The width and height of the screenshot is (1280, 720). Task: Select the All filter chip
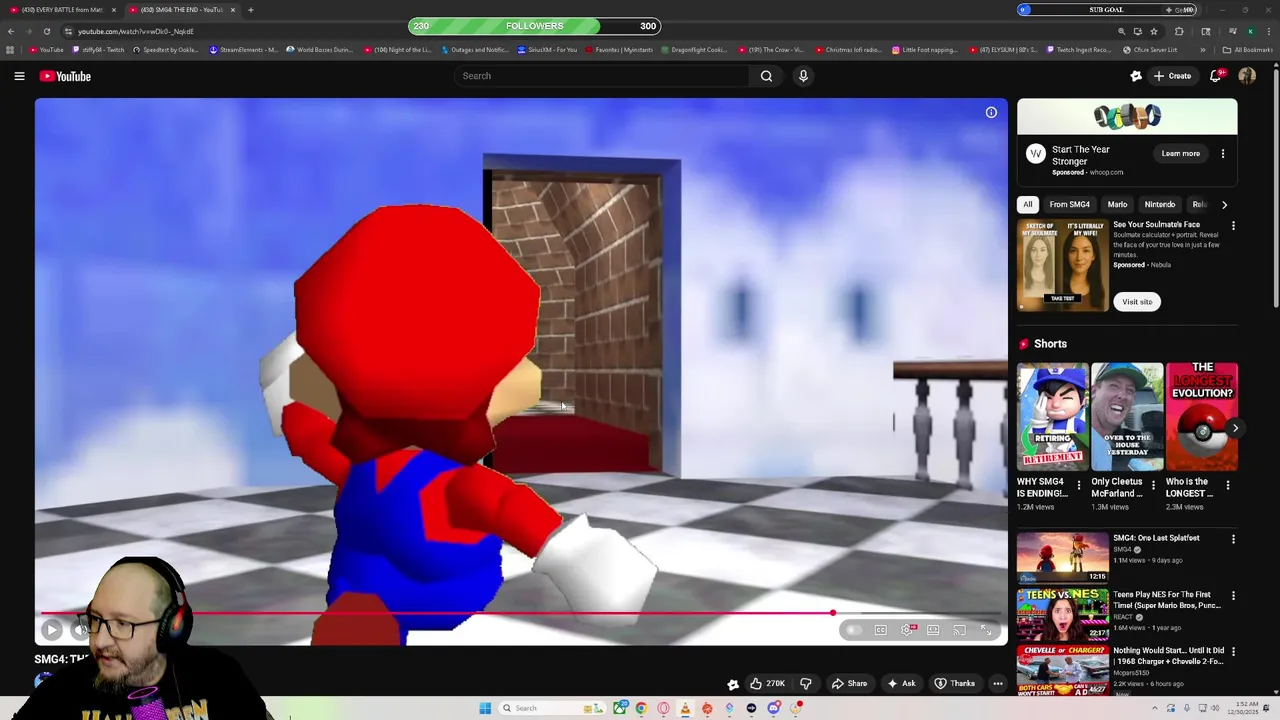click(x=1027, y=205)
